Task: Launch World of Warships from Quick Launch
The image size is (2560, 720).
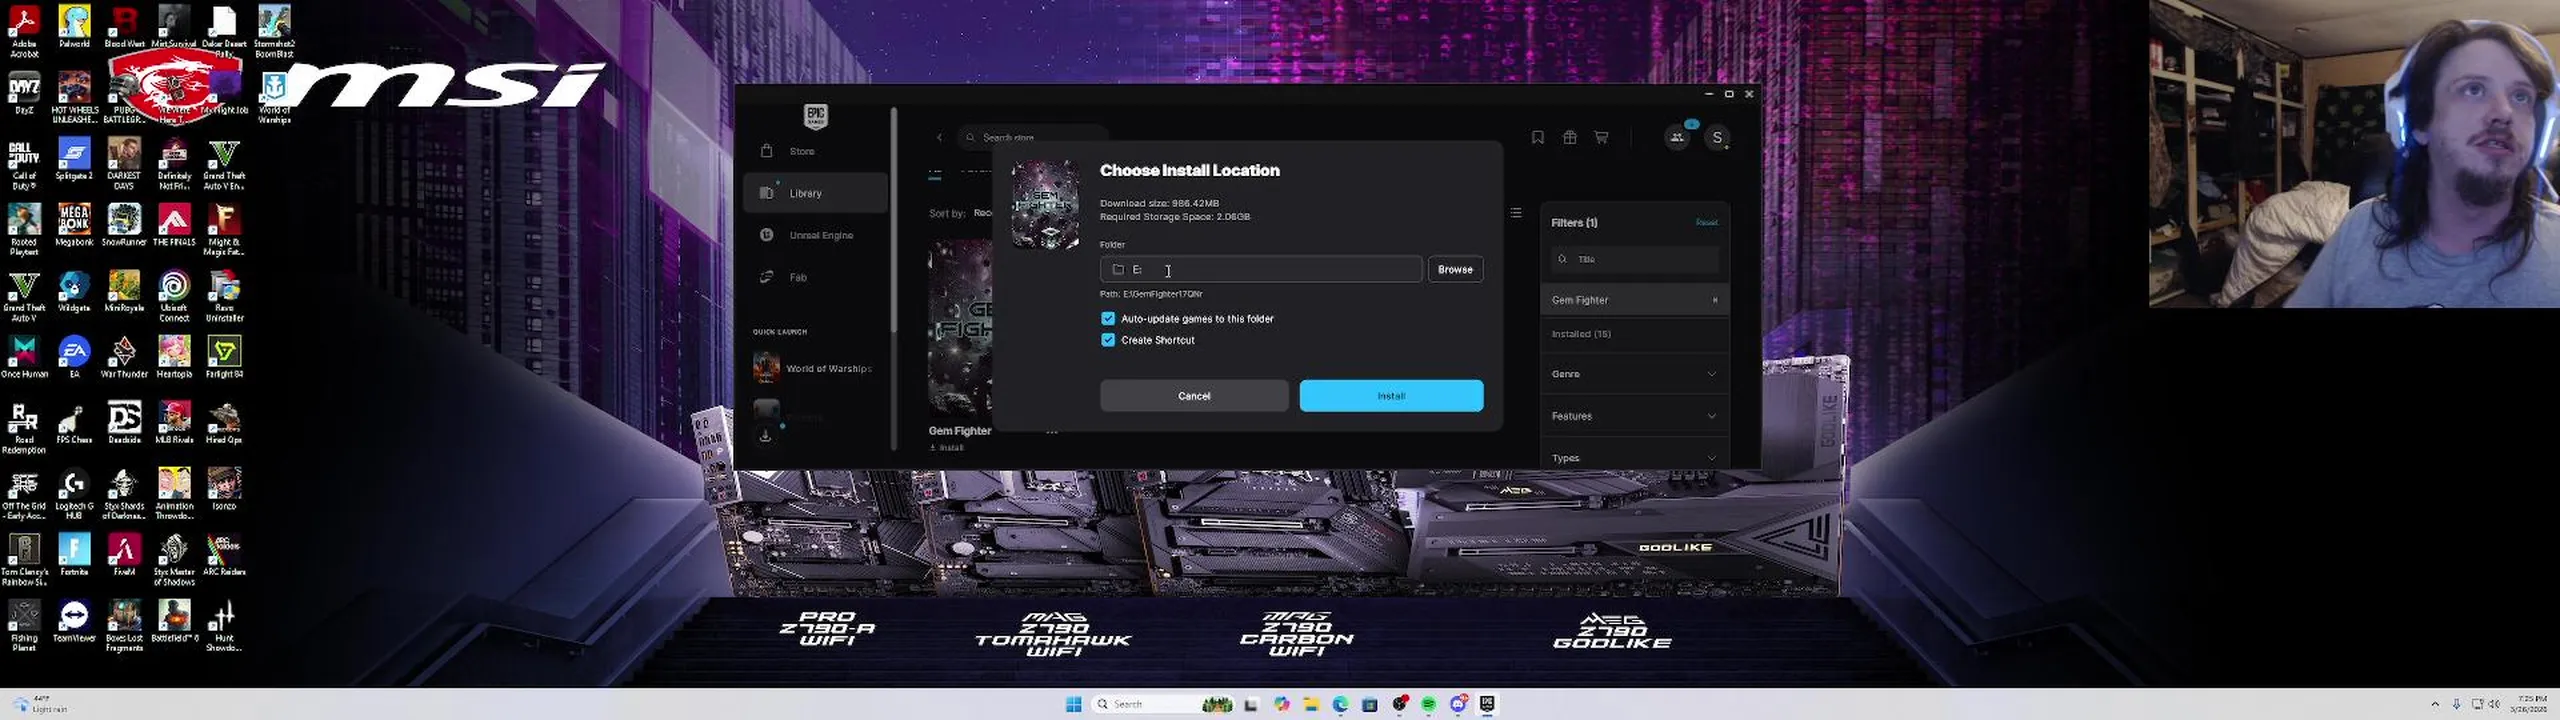Action: click(x=815, y=368)
